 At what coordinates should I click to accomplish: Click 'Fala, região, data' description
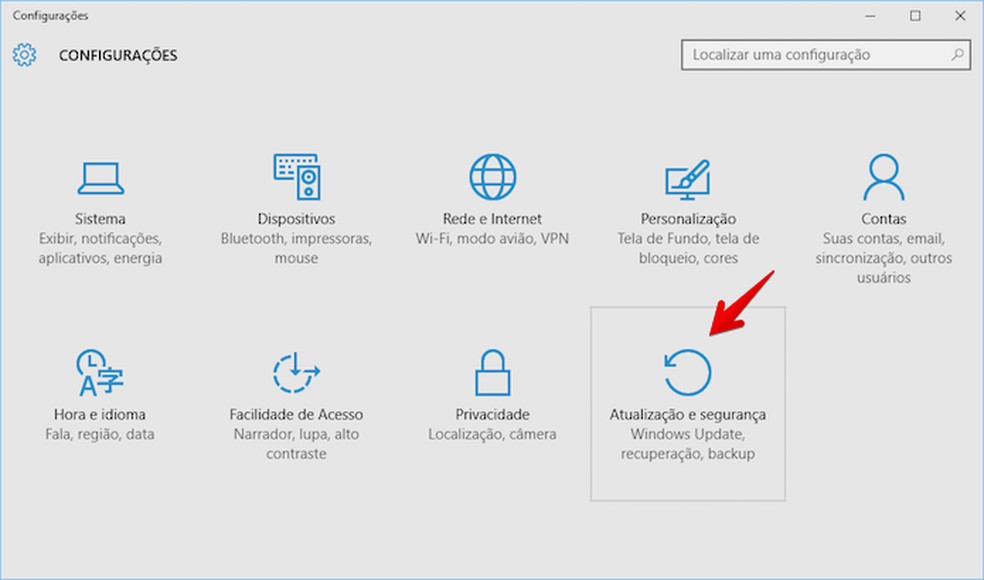pos(100,434)
